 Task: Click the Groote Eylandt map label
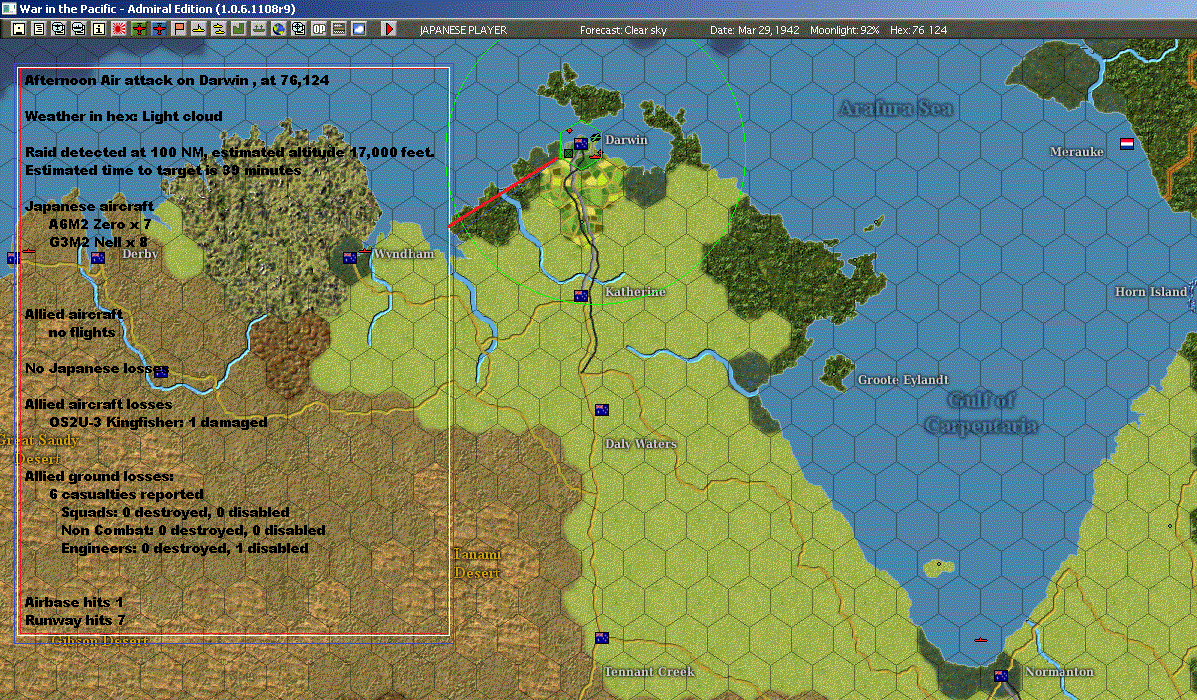click(x=903, y=379)
